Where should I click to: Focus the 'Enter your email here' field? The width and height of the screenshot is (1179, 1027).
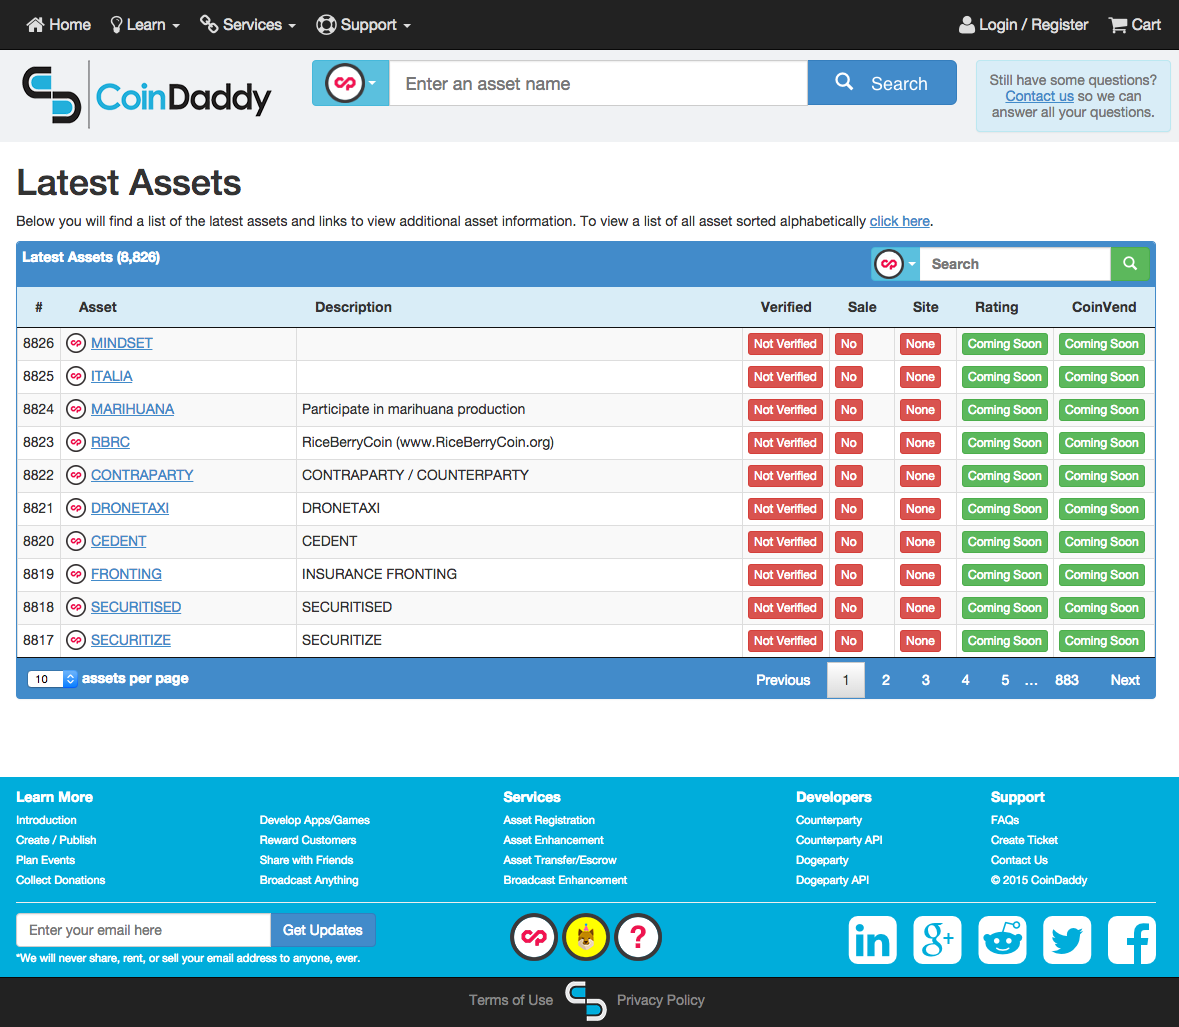144,930
